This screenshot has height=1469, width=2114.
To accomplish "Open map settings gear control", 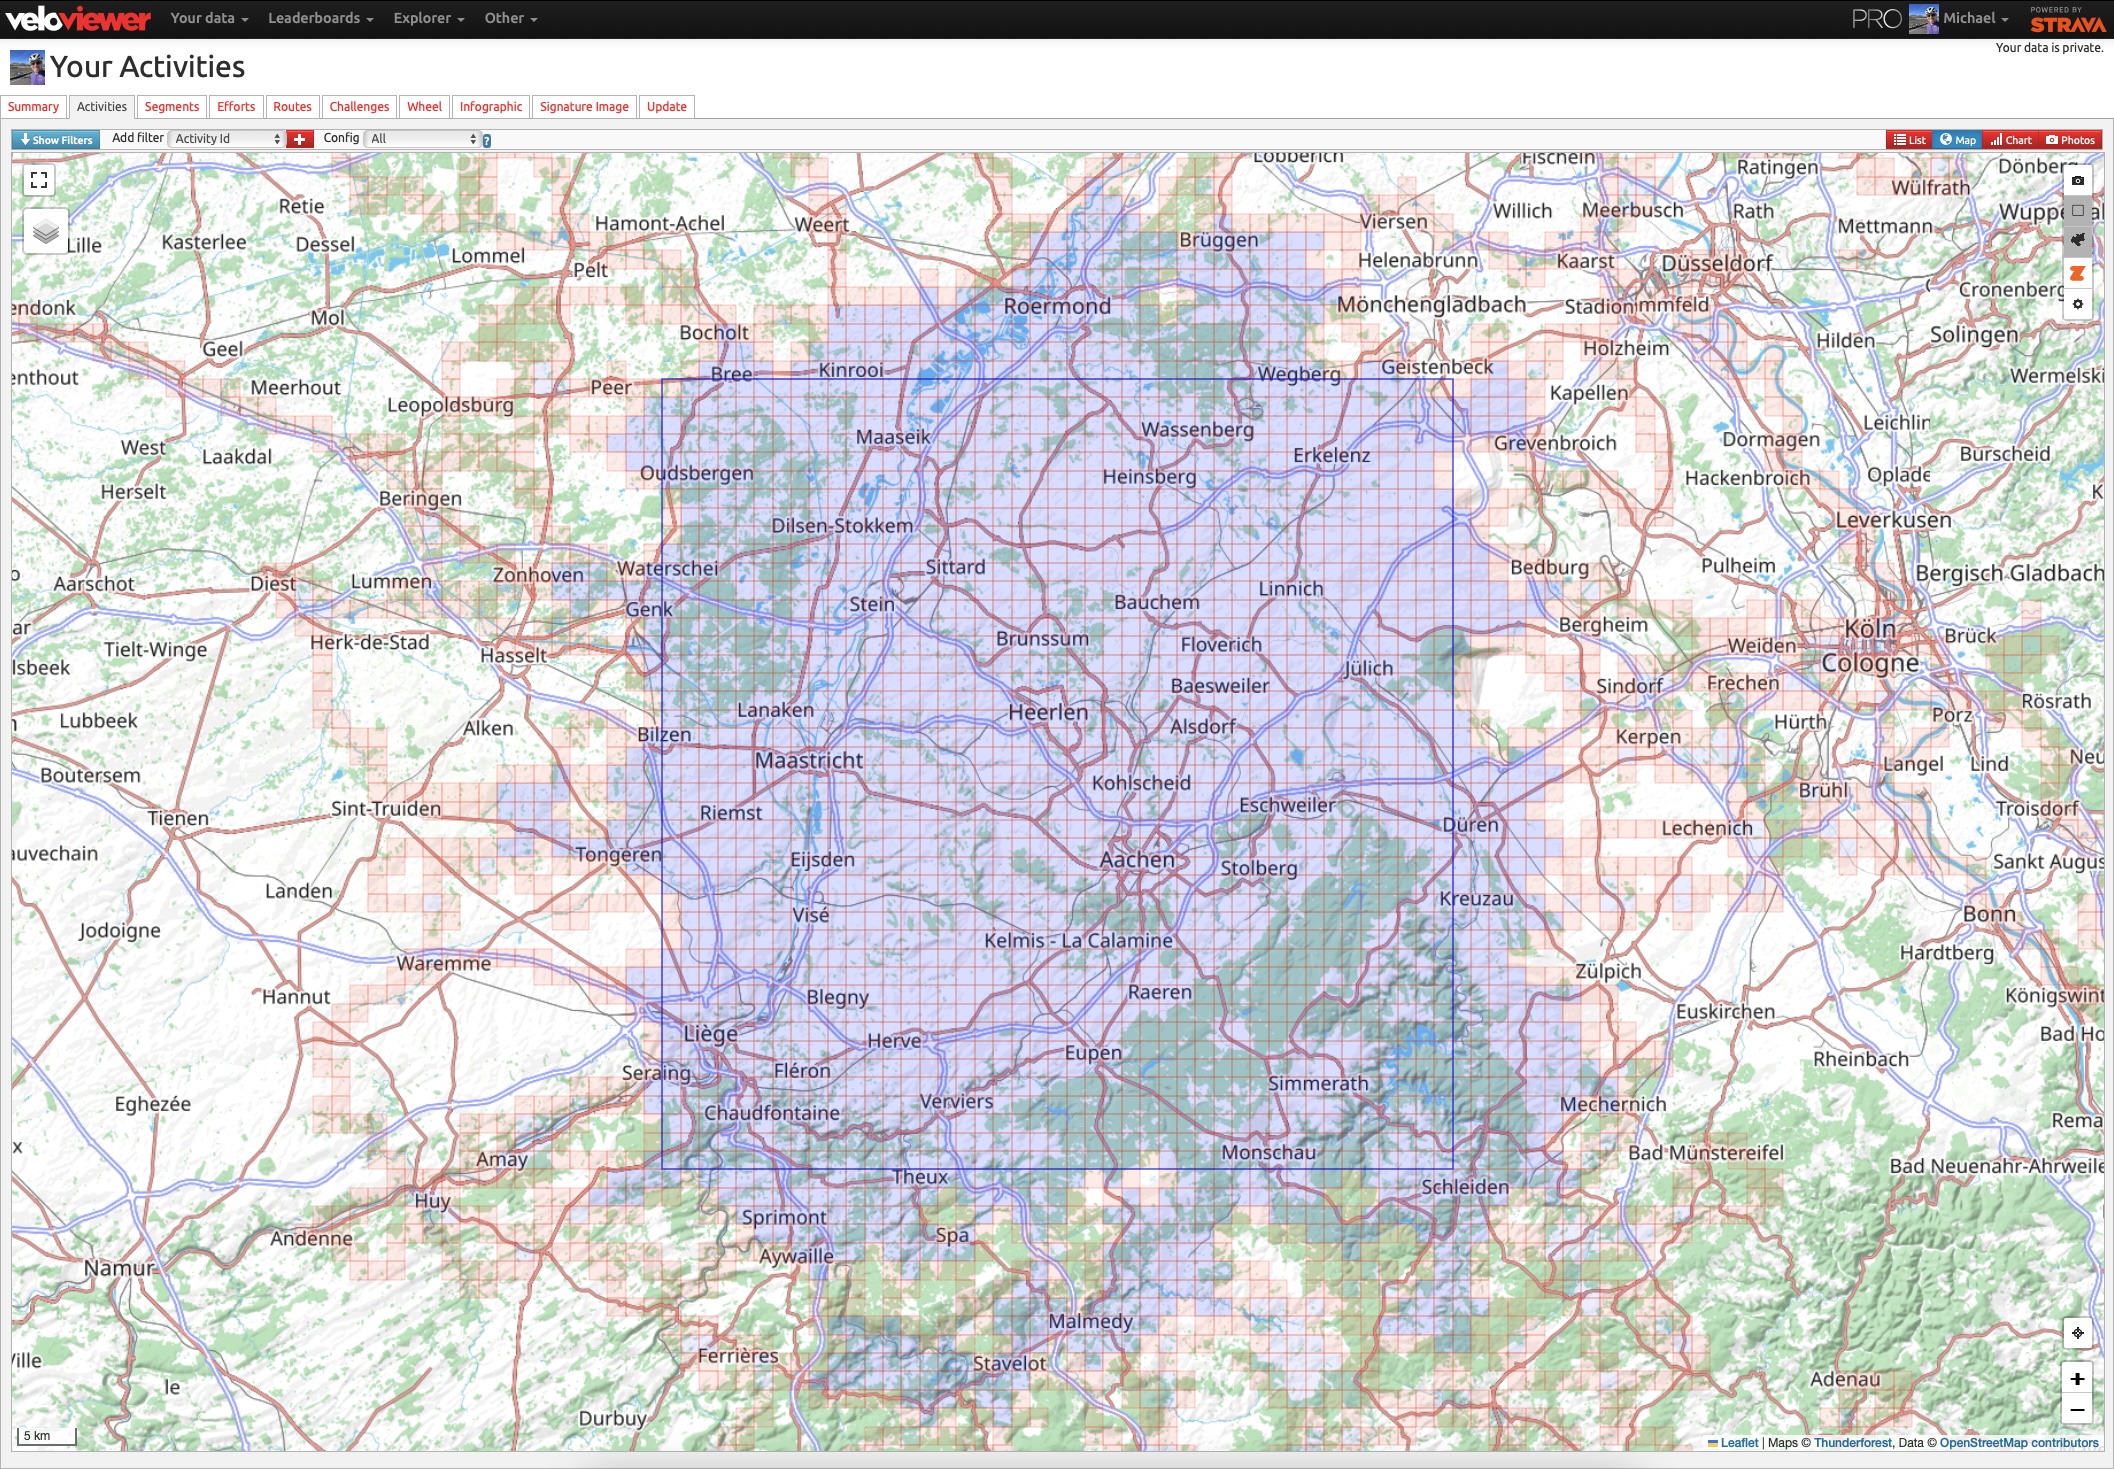I will click(x=2078, y=304).
